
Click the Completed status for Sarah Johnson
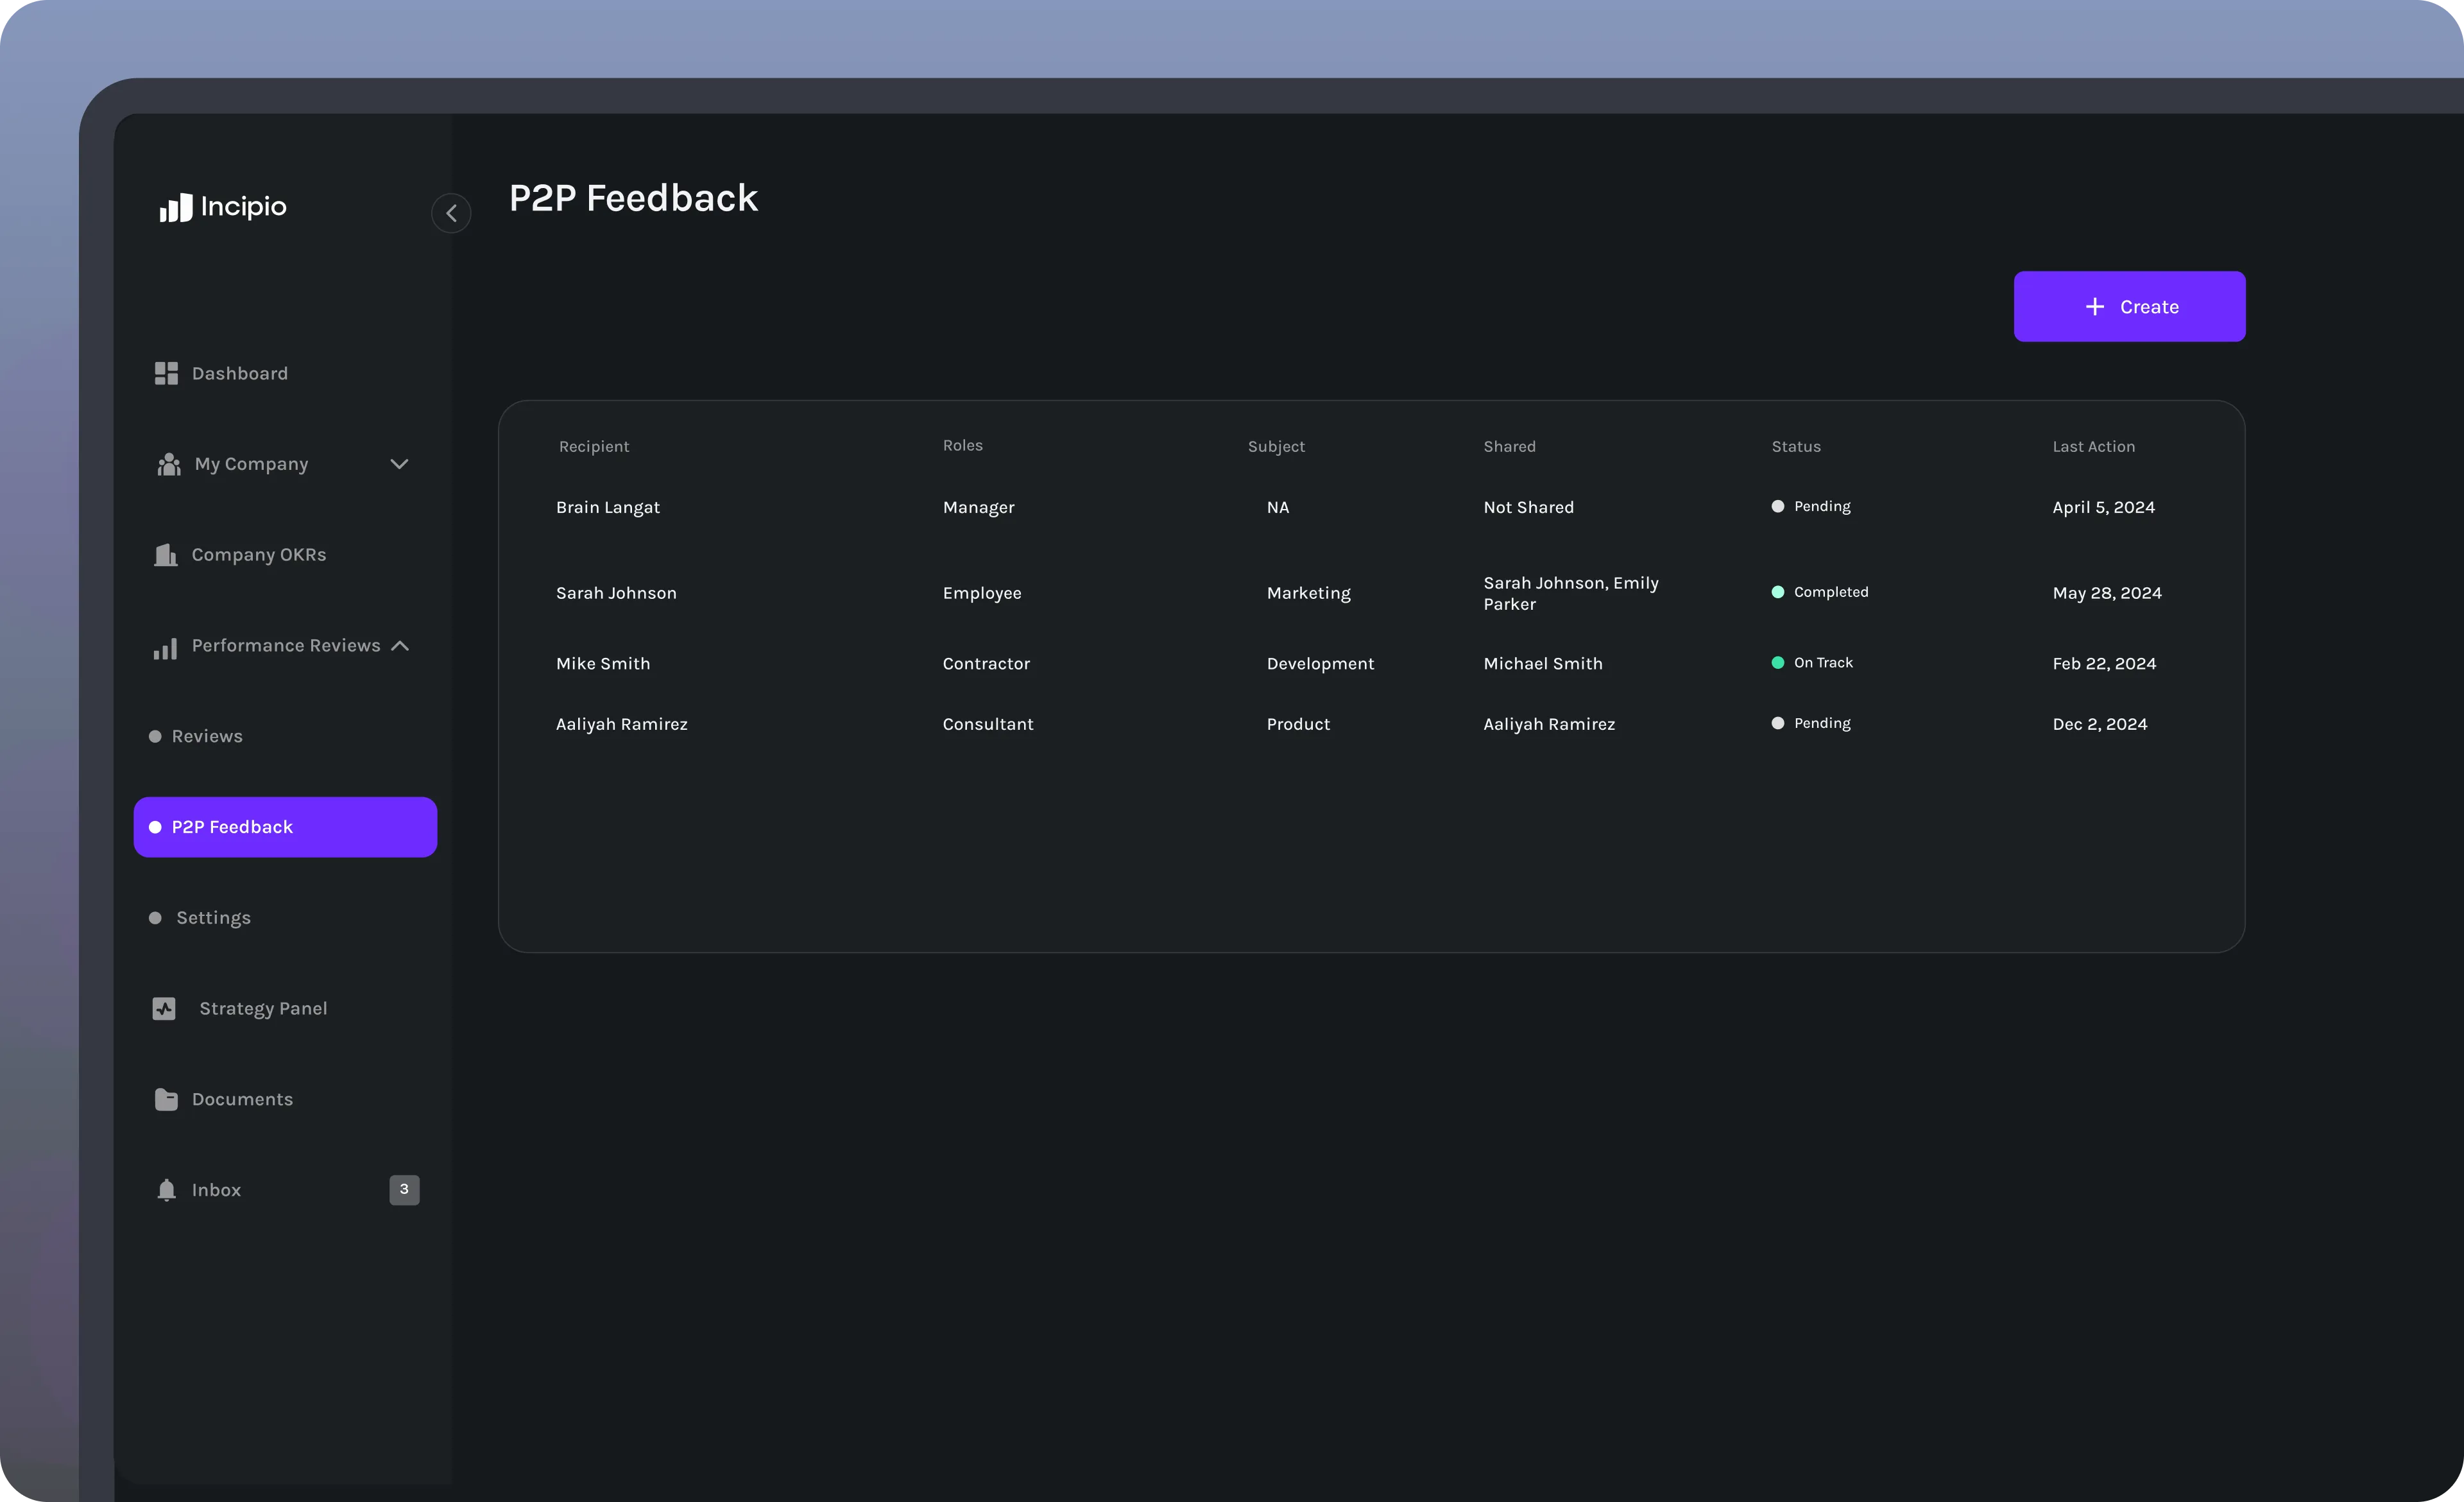[x=1829, y=592]
